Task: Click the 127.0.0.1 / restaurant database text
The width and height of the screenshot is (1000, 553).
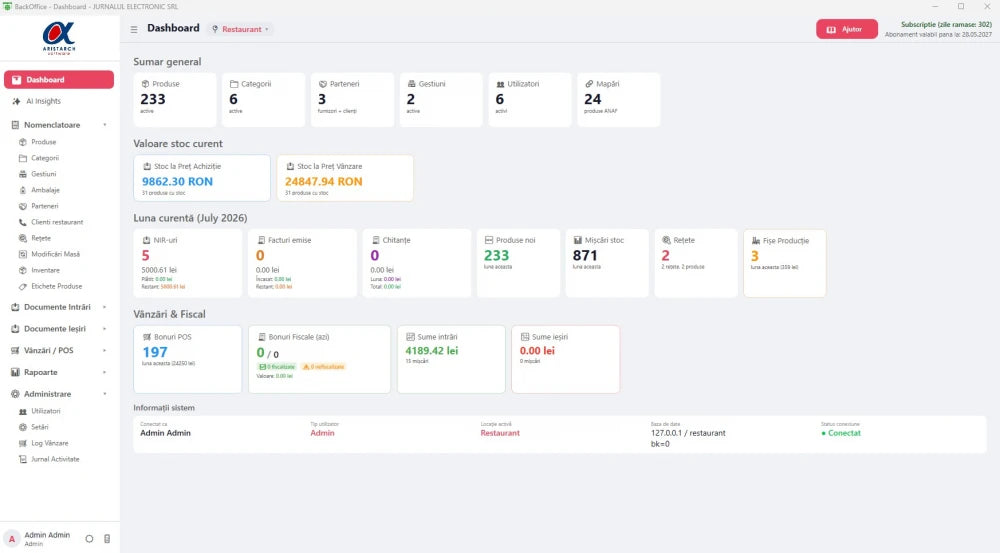Action: pos(688,433)
